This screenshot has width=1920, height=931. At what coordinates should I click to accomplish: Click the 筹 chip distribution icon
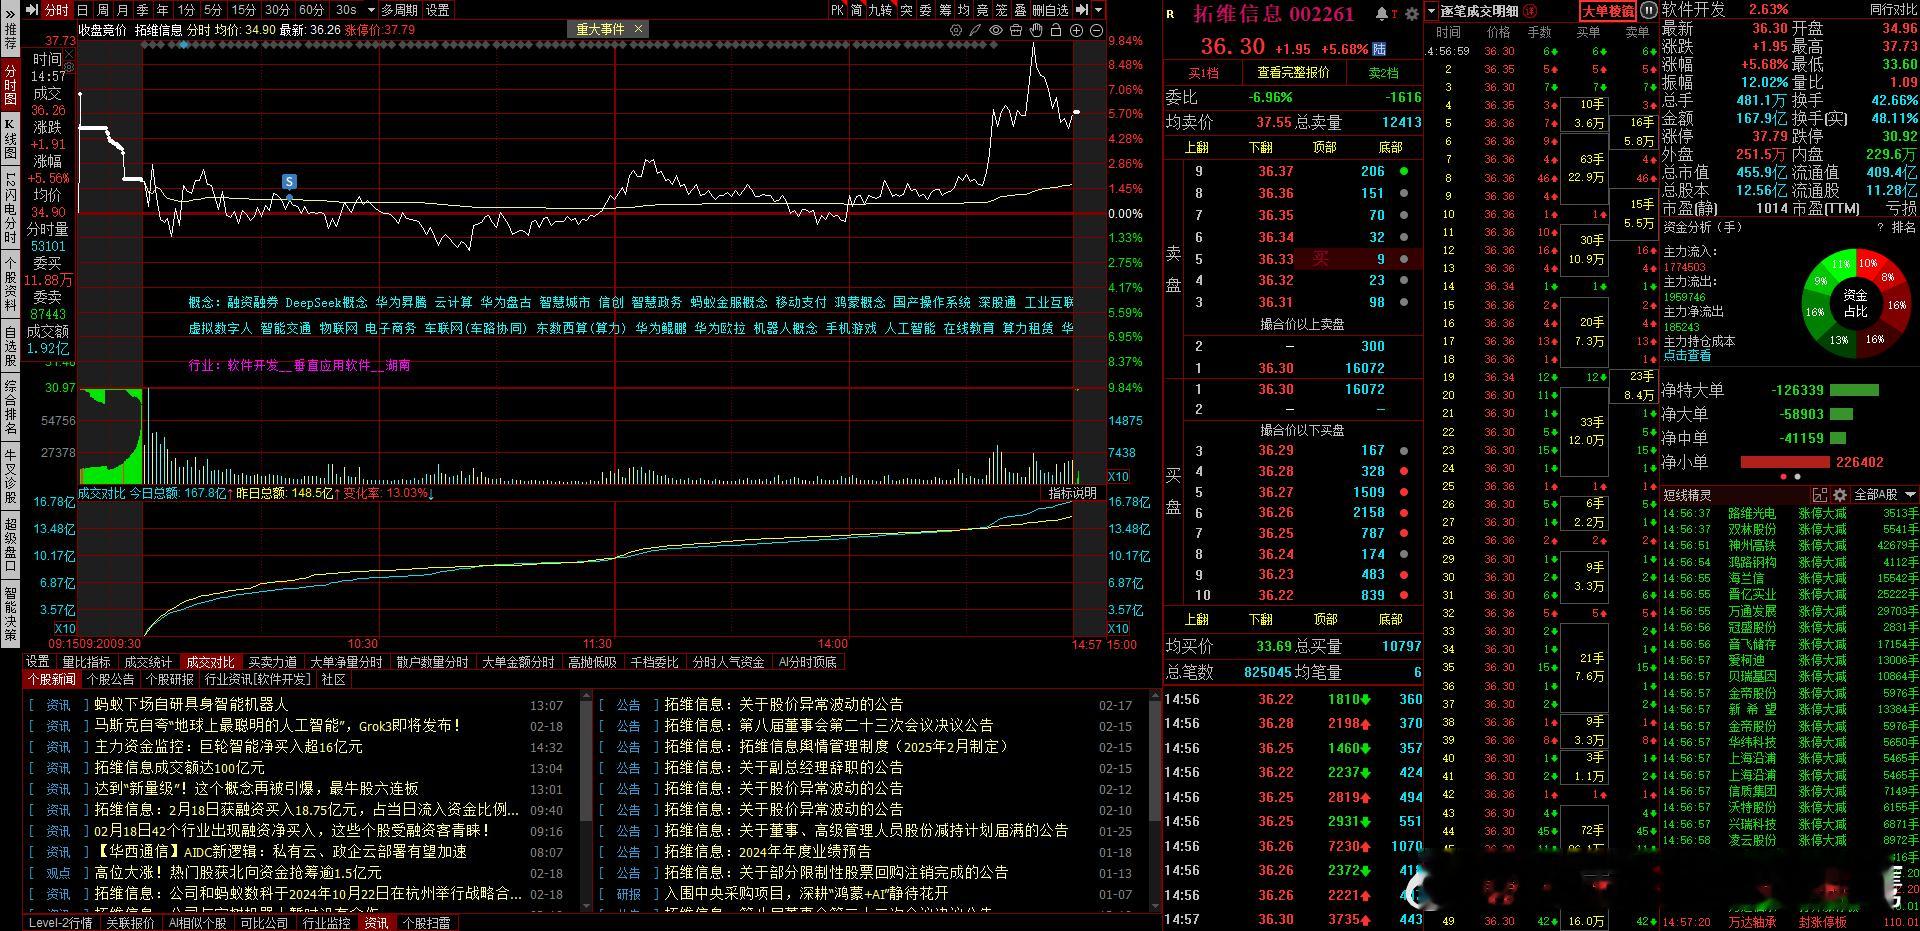(x=945, y=10)
